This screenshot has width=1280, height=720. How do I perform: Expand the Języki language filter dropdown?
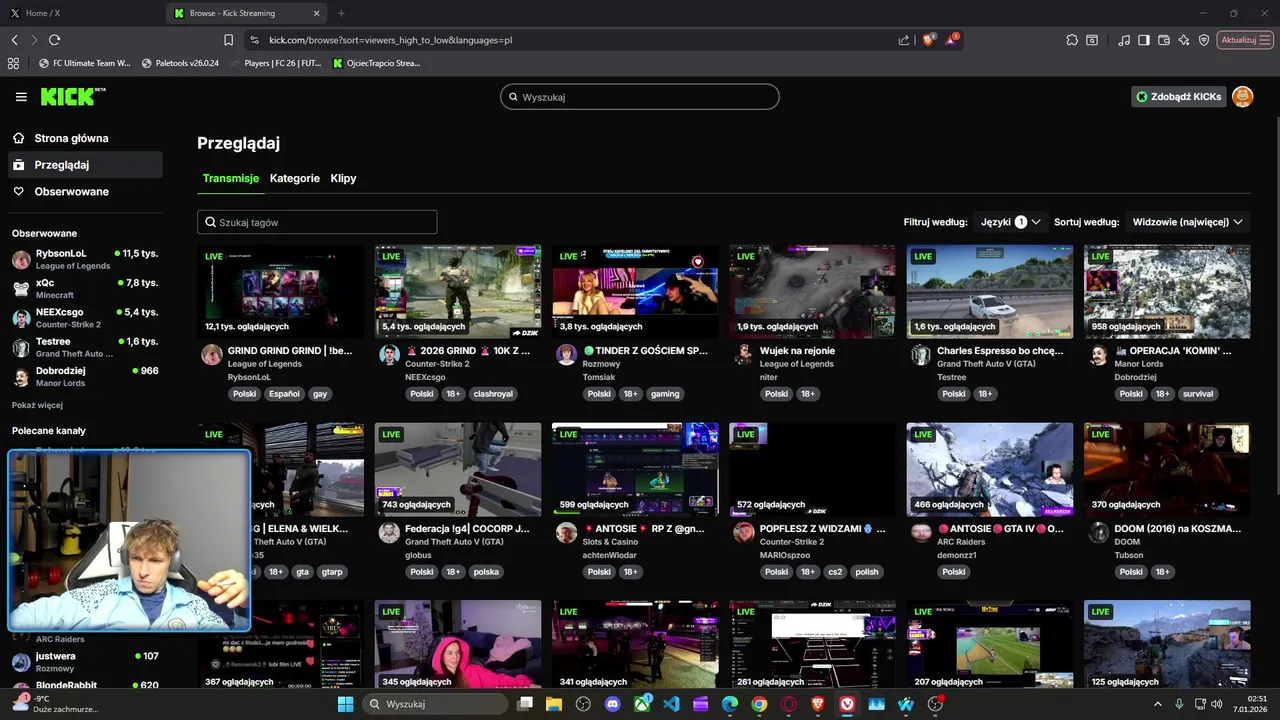pyautogui.click(x=1010, y=222)
